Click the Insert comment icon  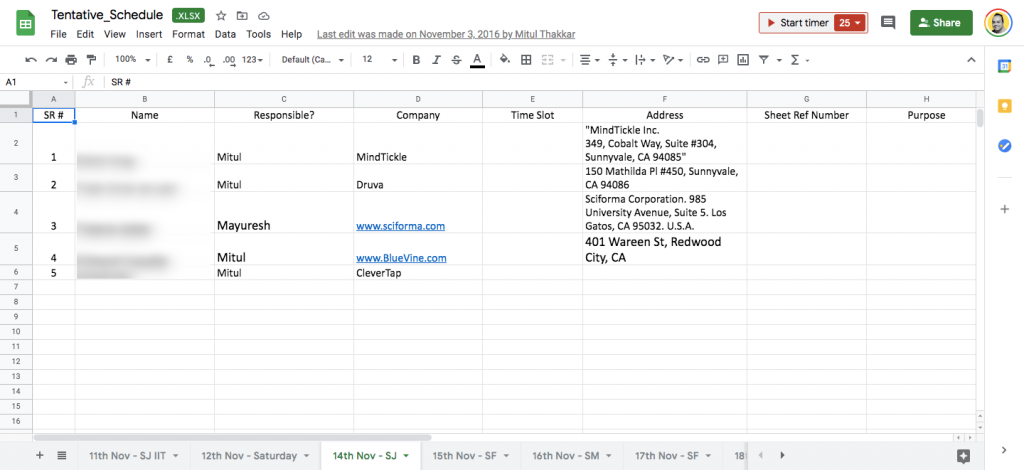723,59
